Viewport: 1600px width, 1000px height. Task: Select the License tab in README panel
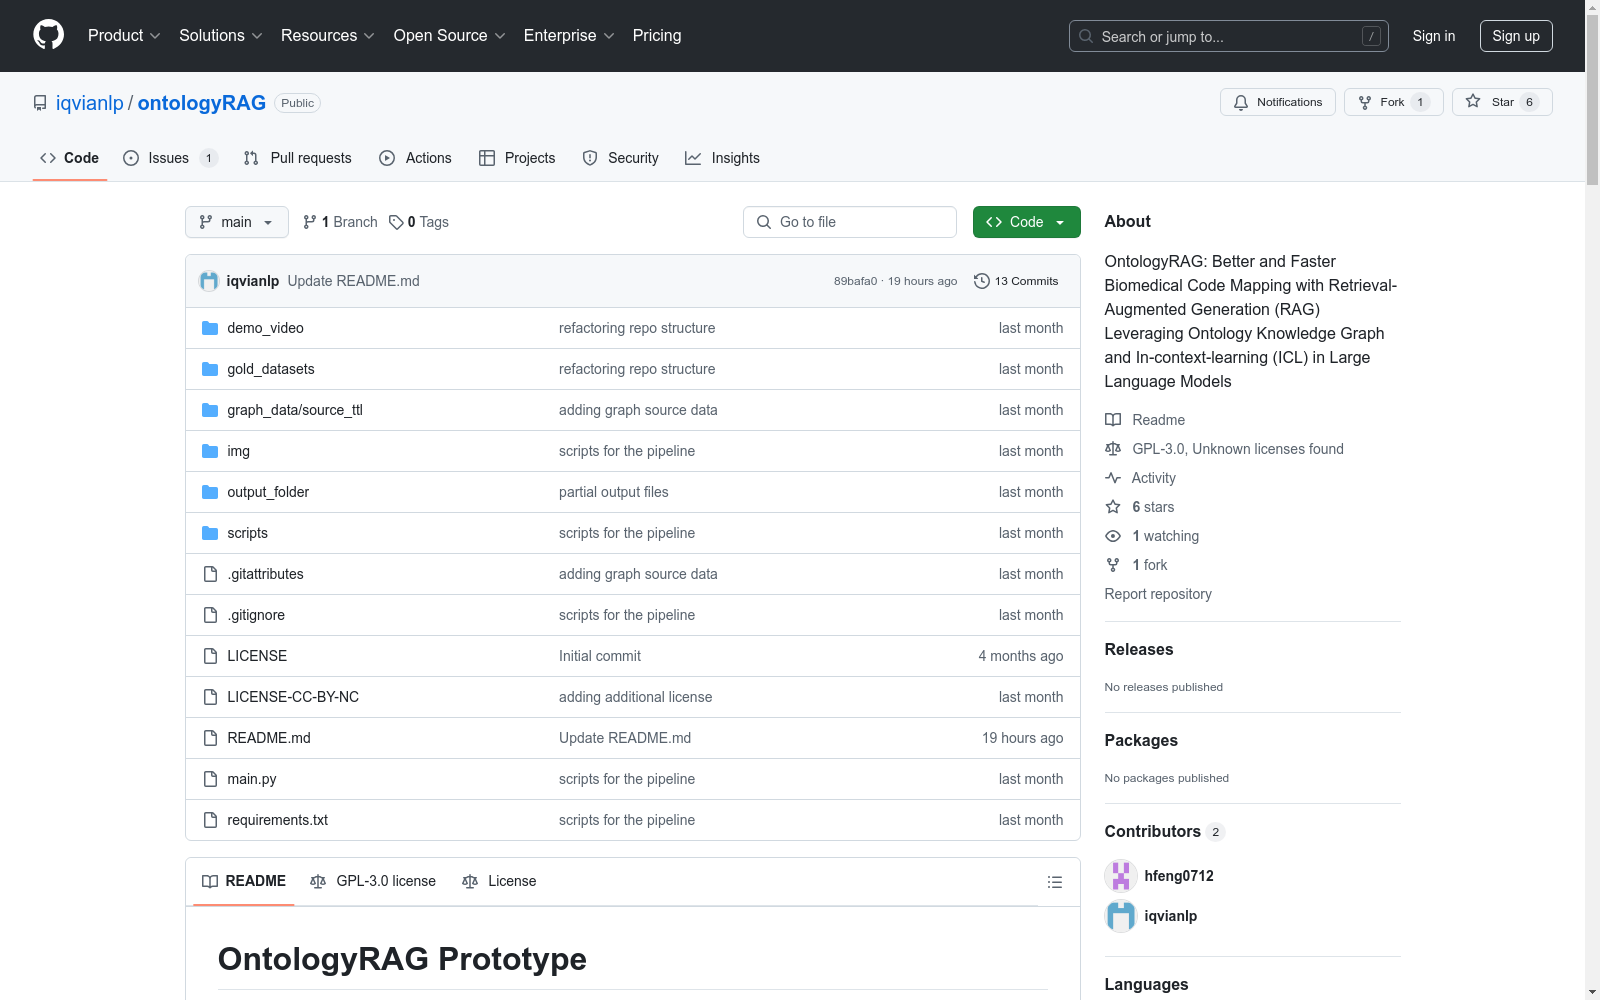(499, 882)
